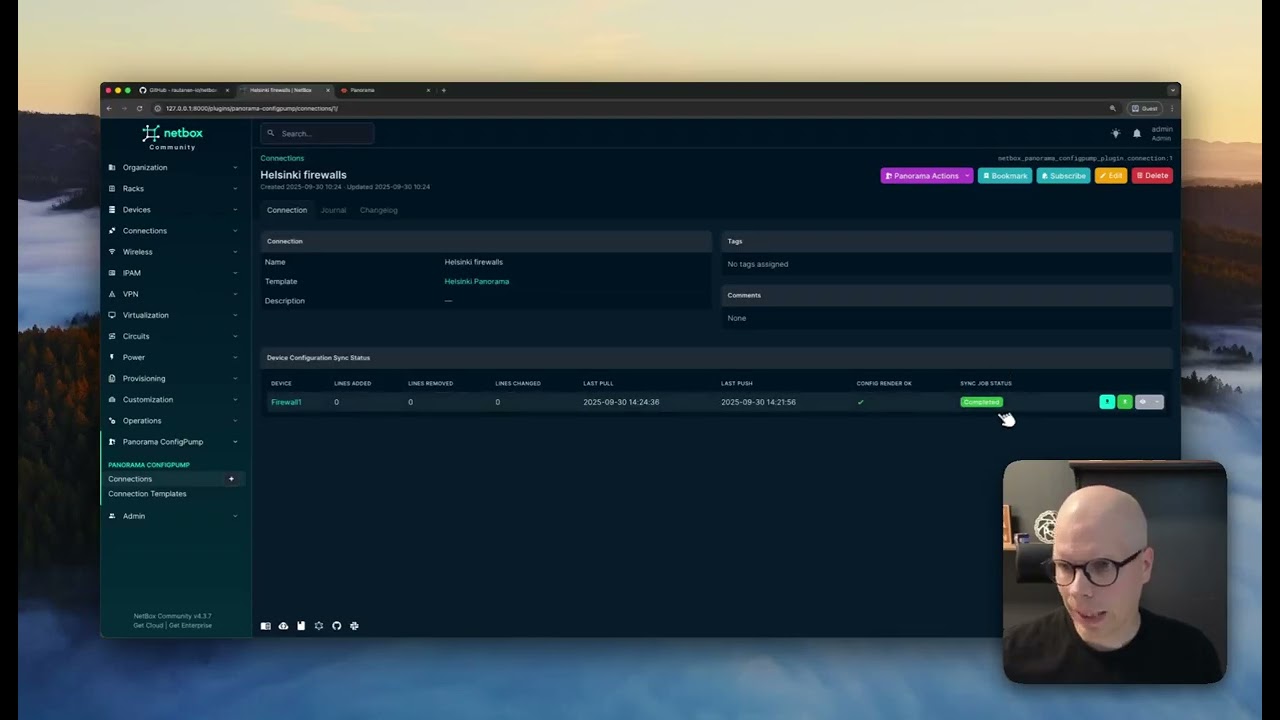Open Connection Templates in sidebar
The height and width of the screenshot is (720, 1280).
pos(147,494)
